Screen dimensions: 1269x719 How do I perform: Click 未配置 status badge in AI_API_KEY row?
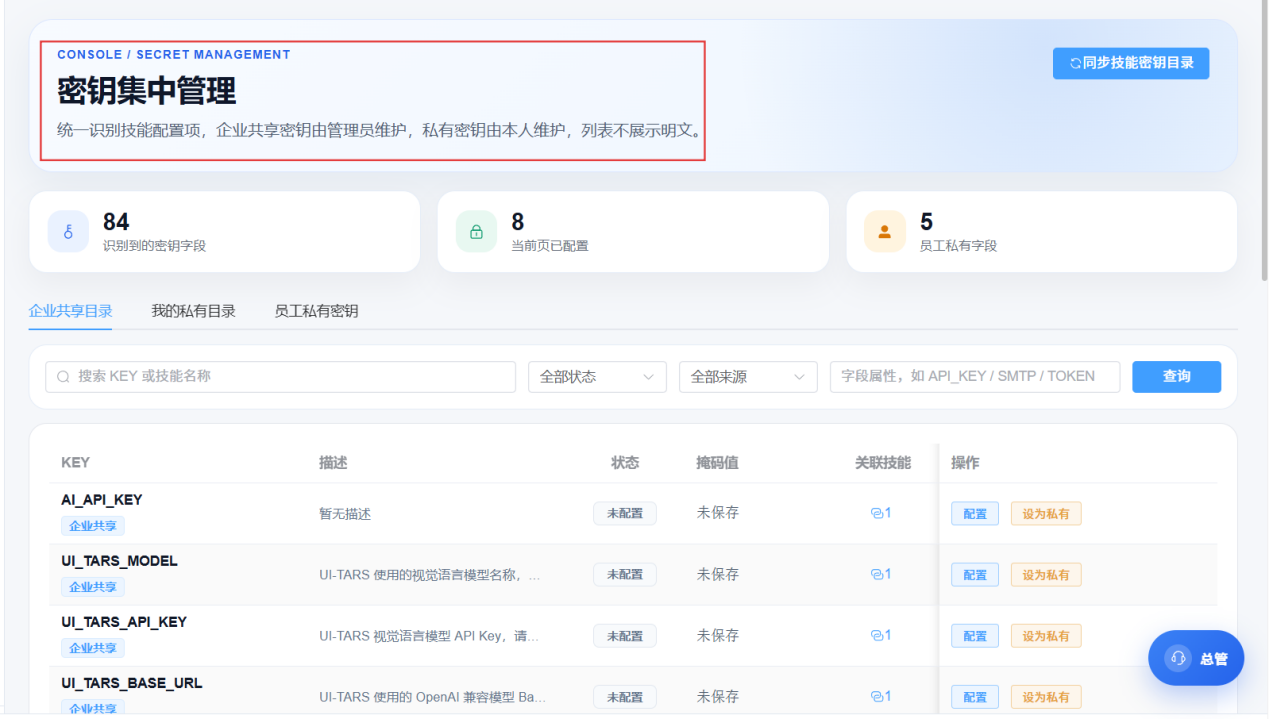coord(625,514)
